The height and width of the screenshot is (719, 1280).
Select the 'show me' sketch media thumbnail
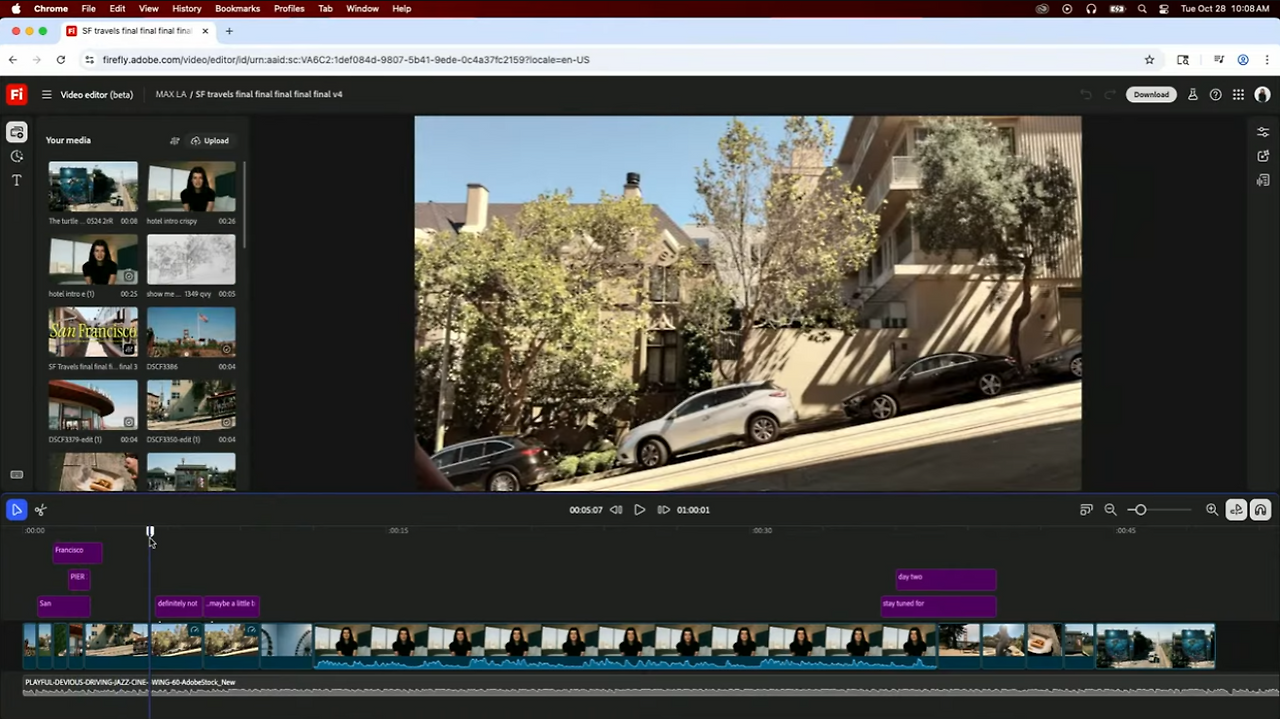191,260
